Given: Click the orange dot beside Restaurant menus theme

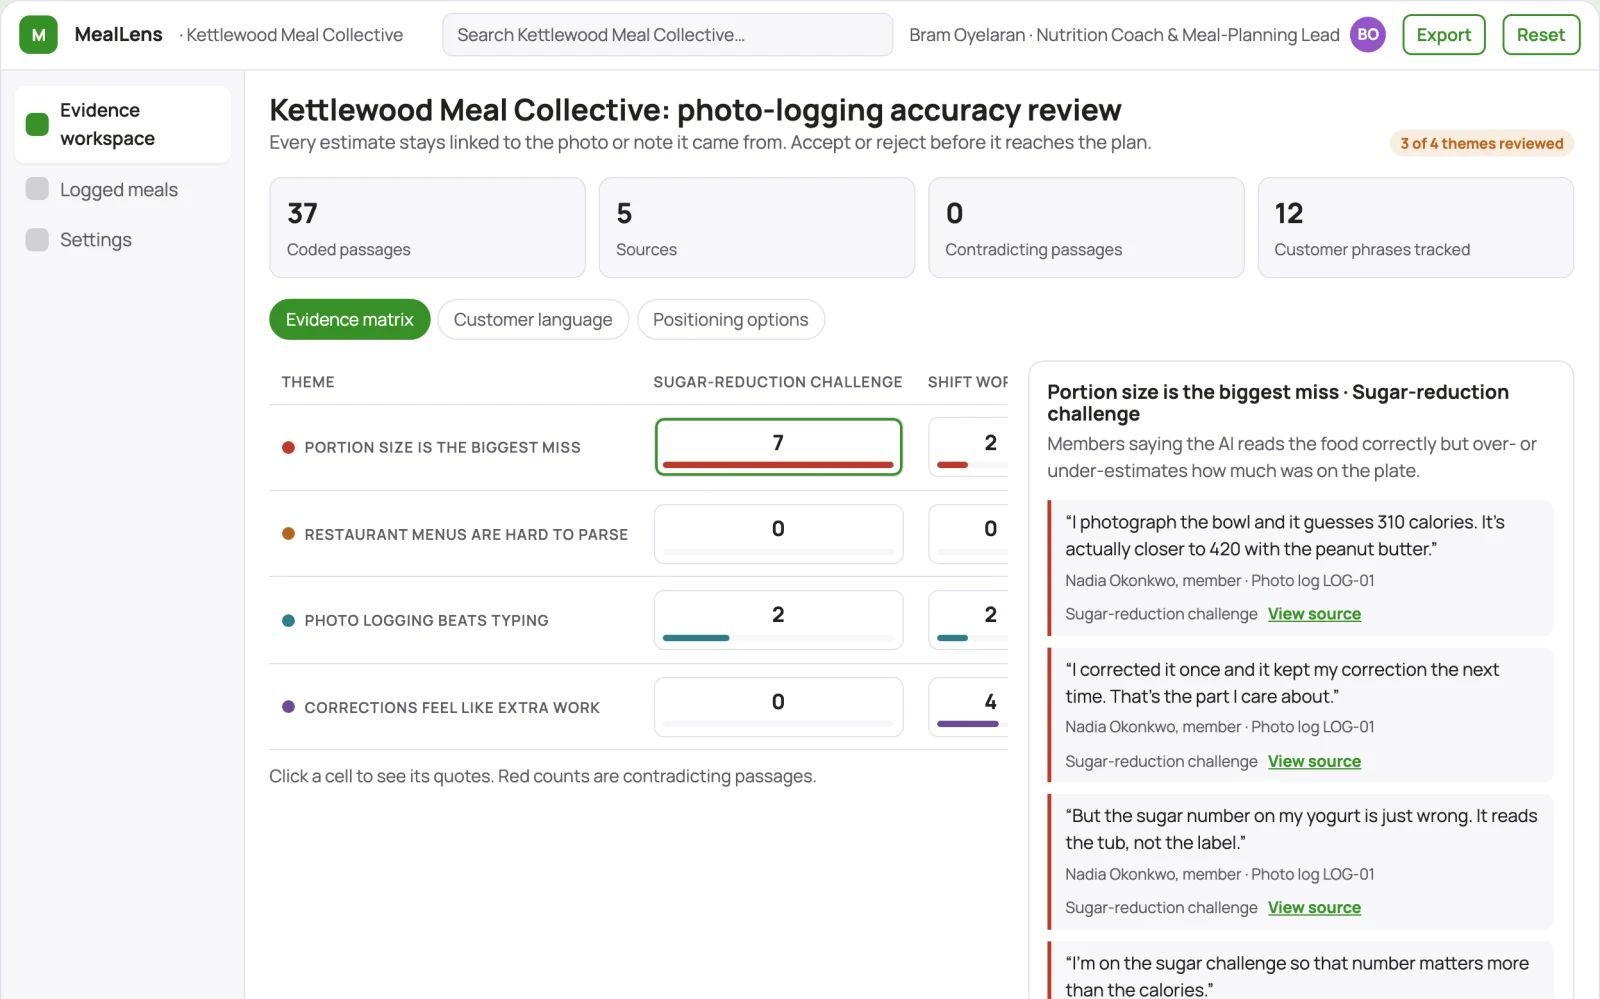Looking at the screenshot, I should point(288,534).
